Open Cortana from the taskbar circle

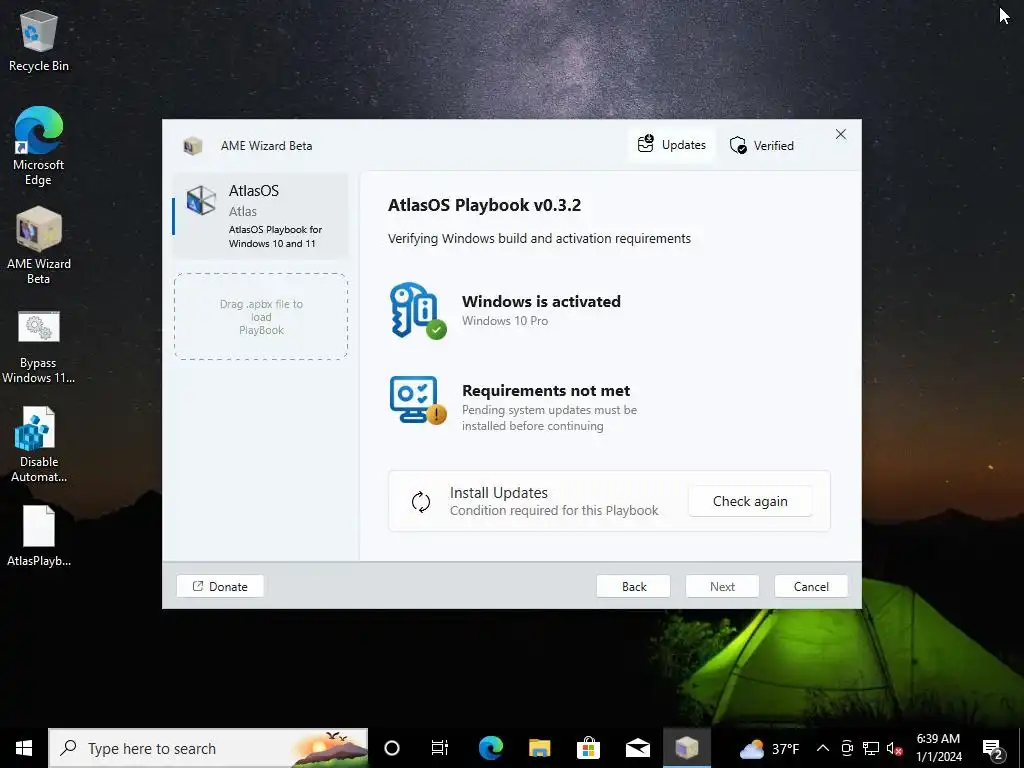click(x=392, y=748)
